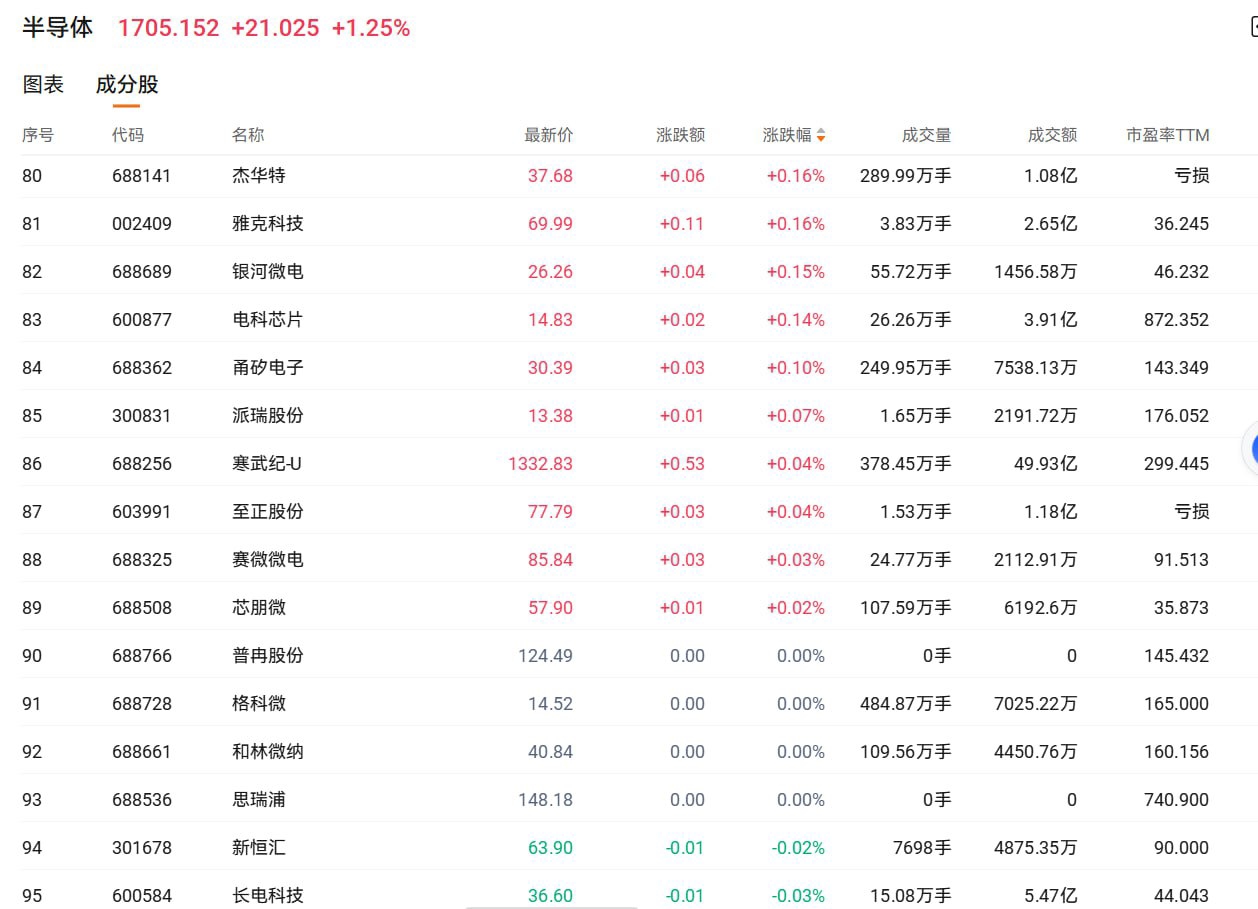
Task: Open 银河微电 stock details
Action: click(x=267, y=272)
